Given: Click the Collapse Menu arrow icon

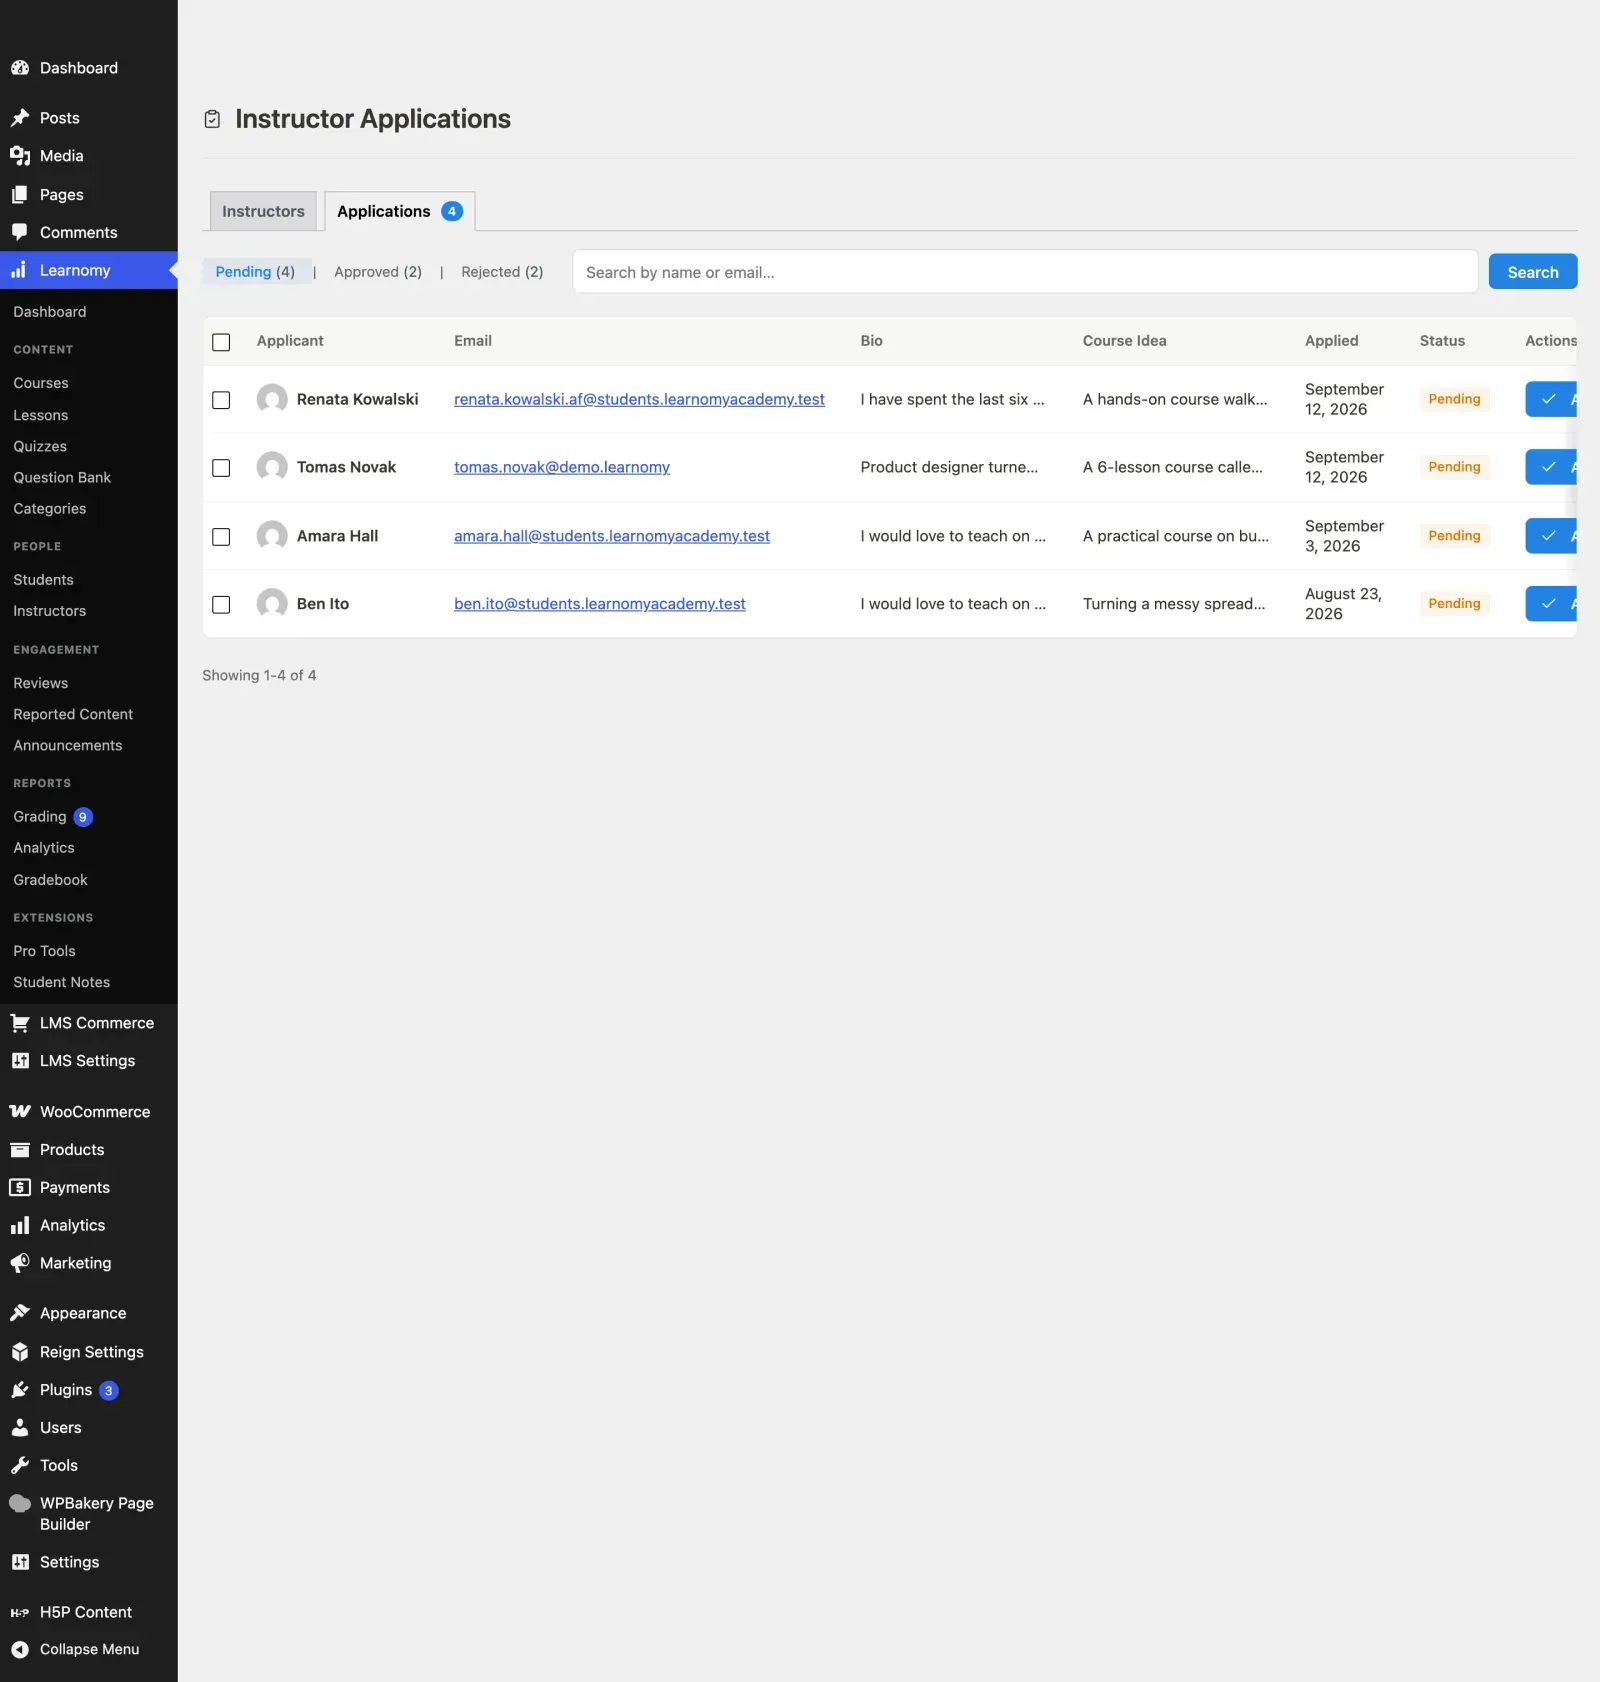Looking at the screenshot, I should 20,1649.
